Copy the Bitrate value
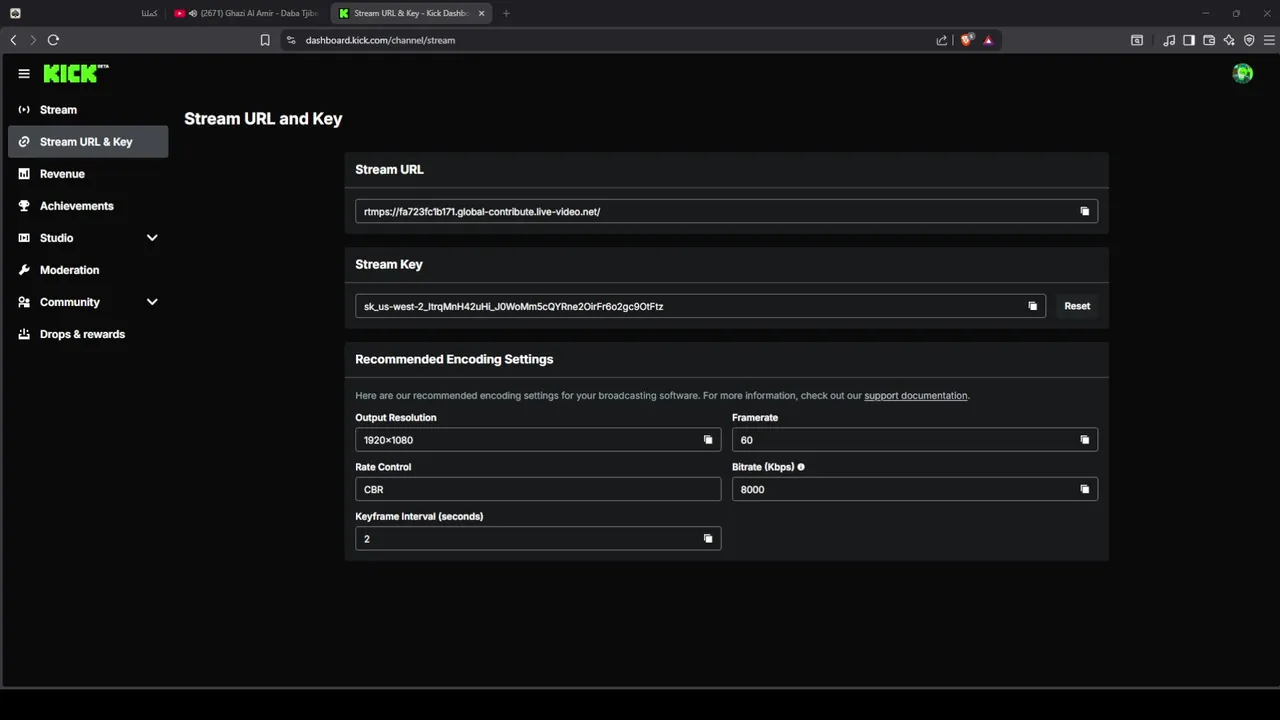Viewport: 1280px width, 720px height. (x=1084, y=489)
